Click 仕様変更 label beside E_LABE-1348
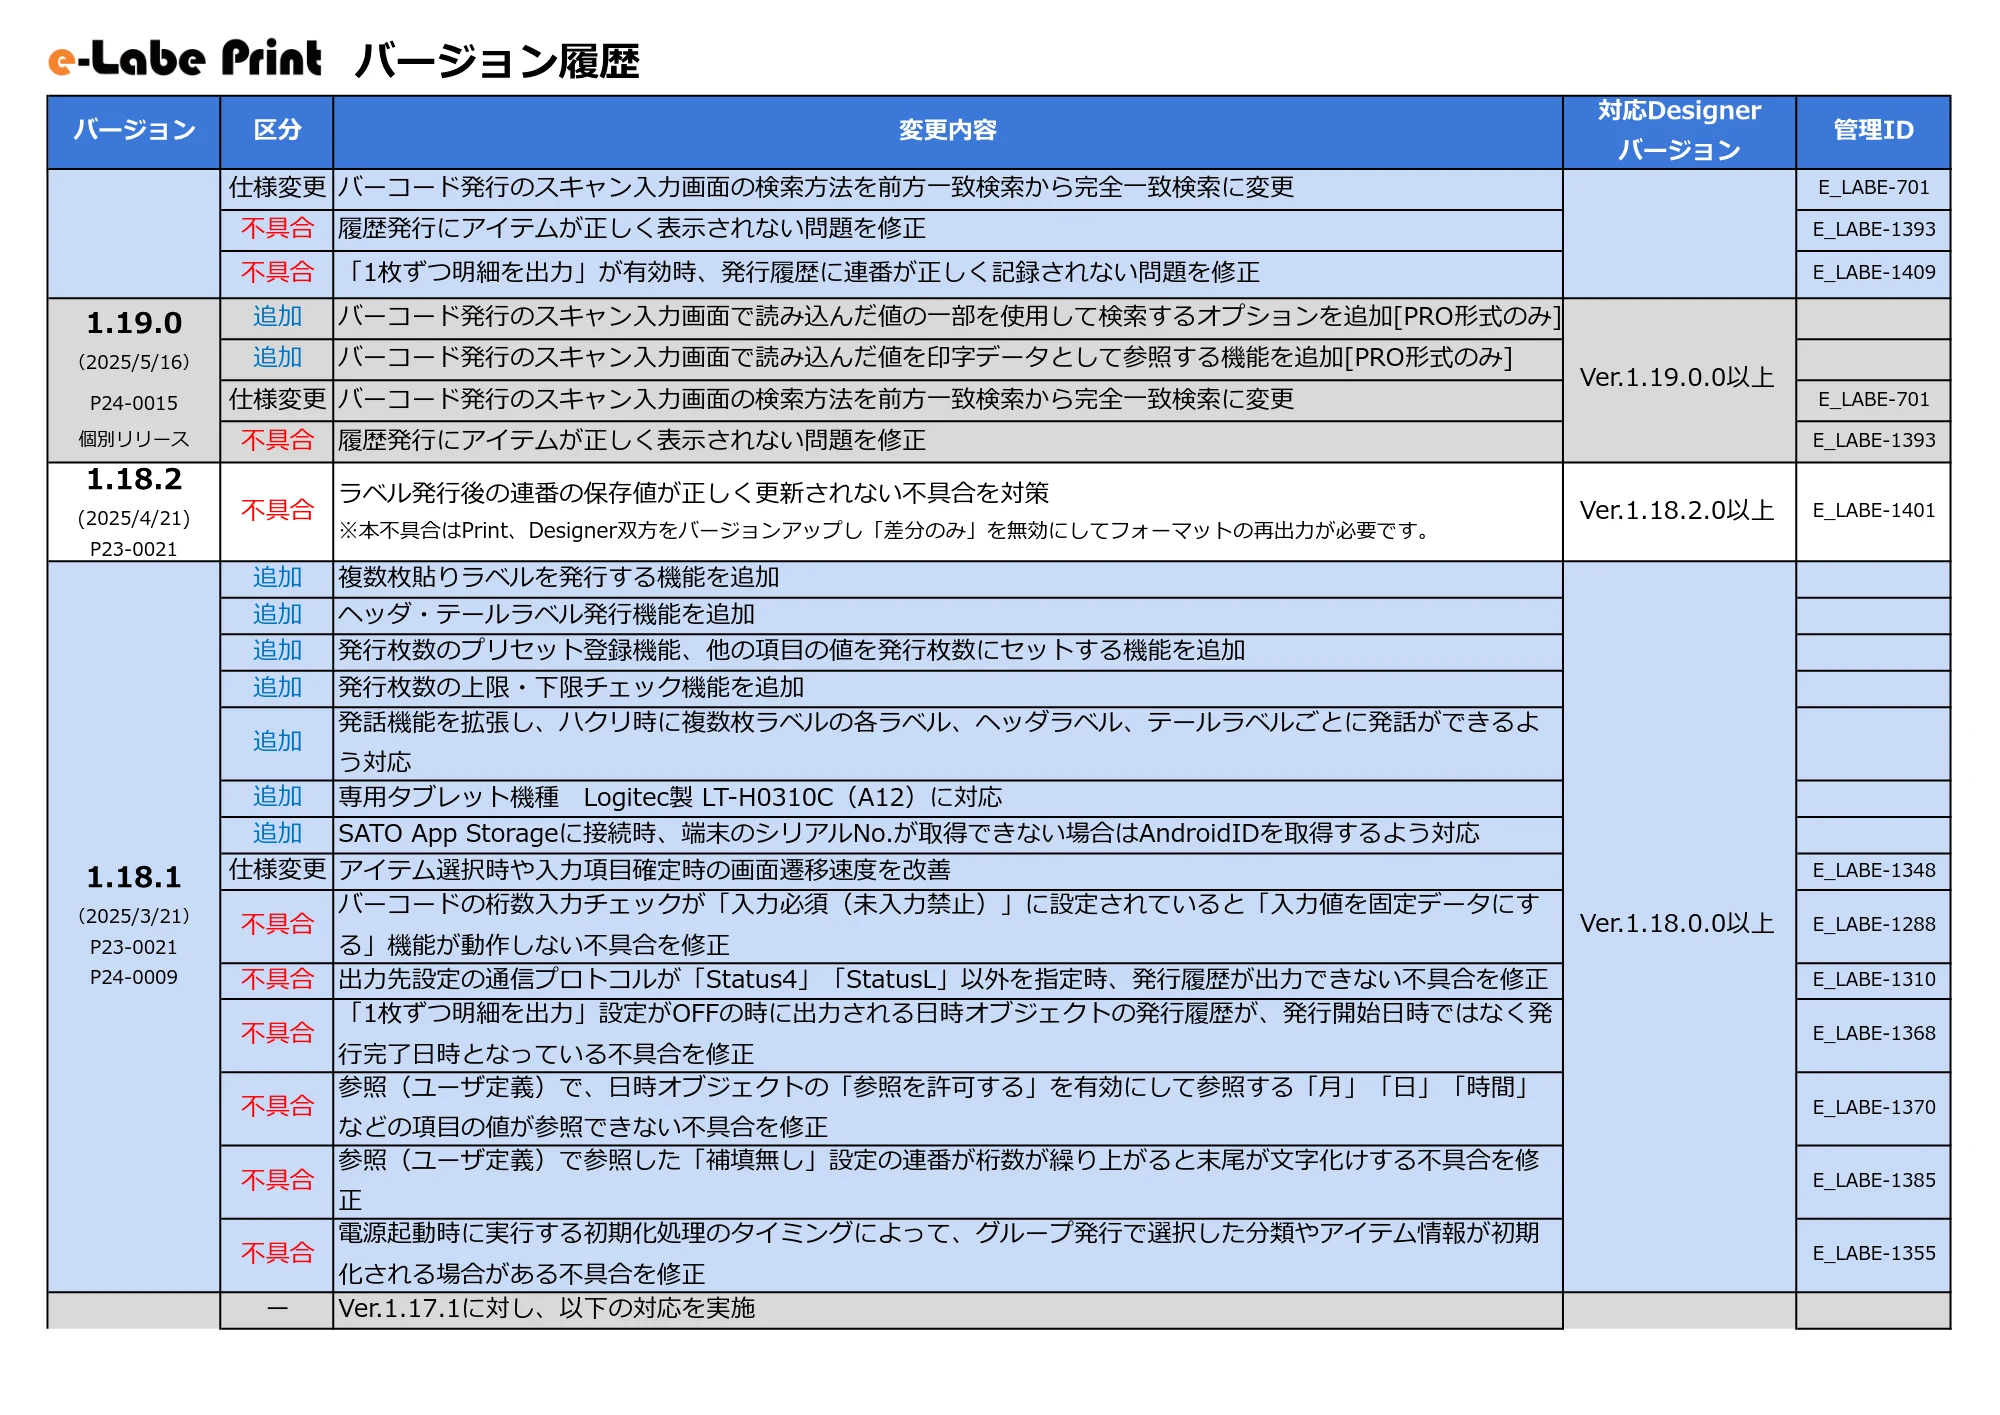Screen dimensions: 2000x1415 (277, 870)
